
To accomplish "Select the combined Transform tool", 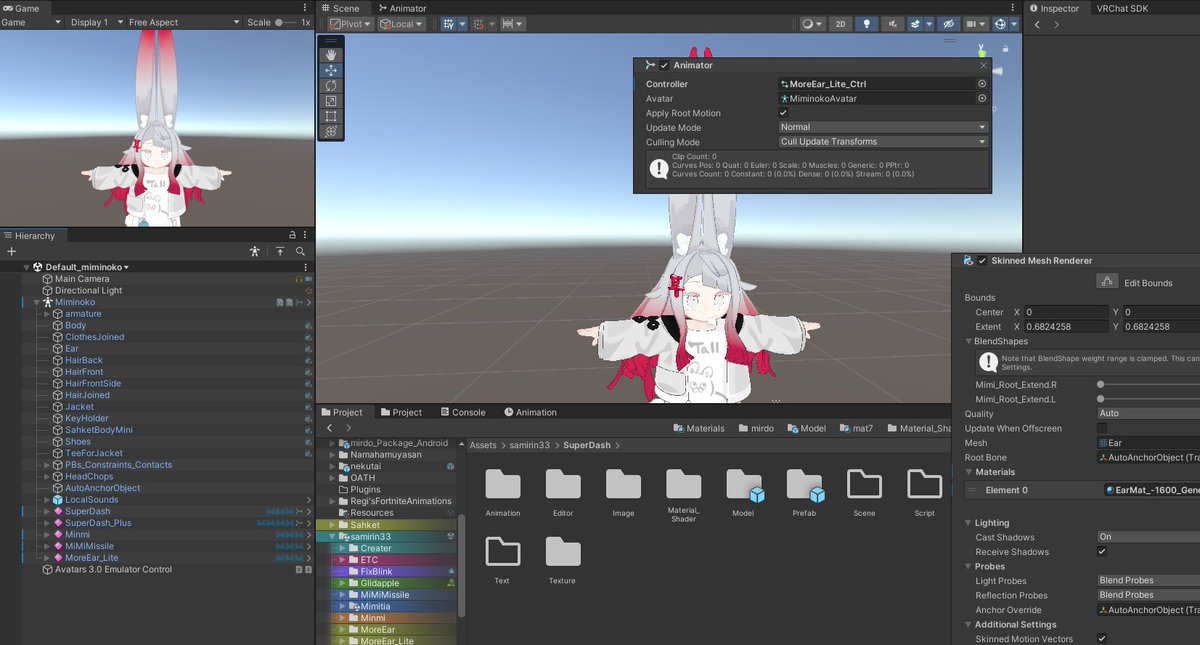I will point(331,132).
